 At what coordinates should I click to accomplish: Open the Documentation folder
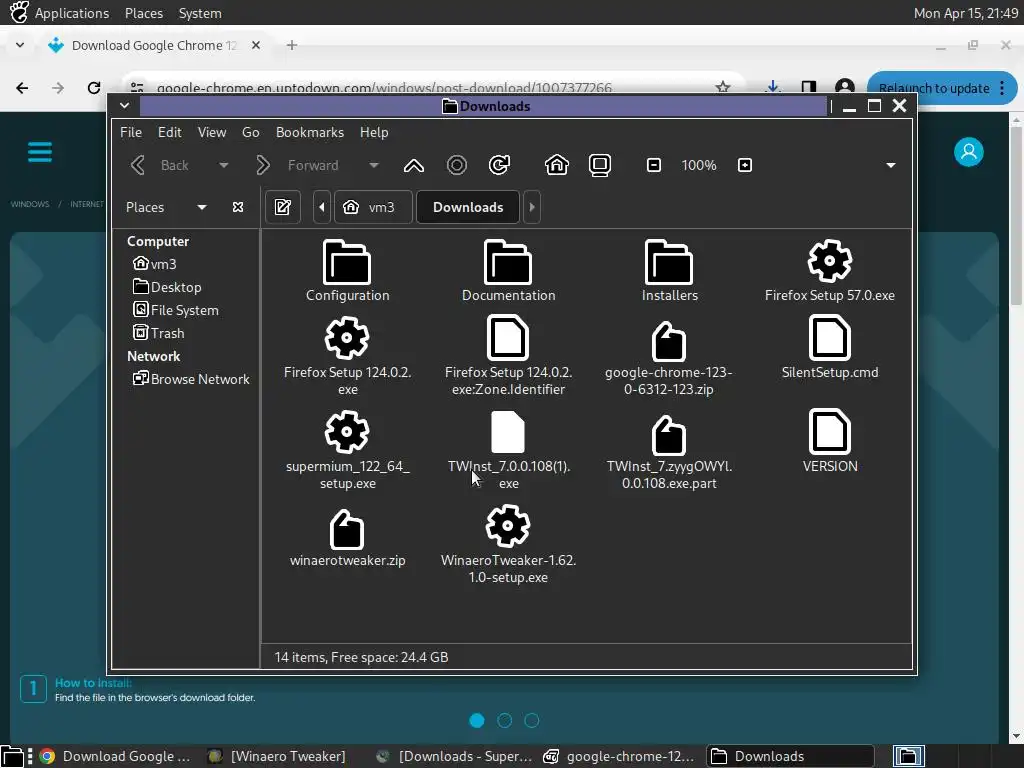(x=508, y=262)
